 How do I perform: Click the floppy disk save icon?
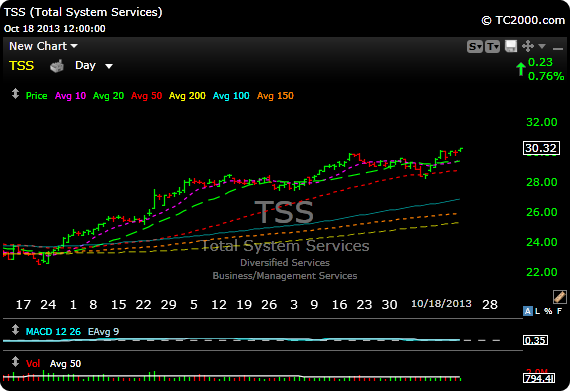pyautogui.click(x=511, y=46)
